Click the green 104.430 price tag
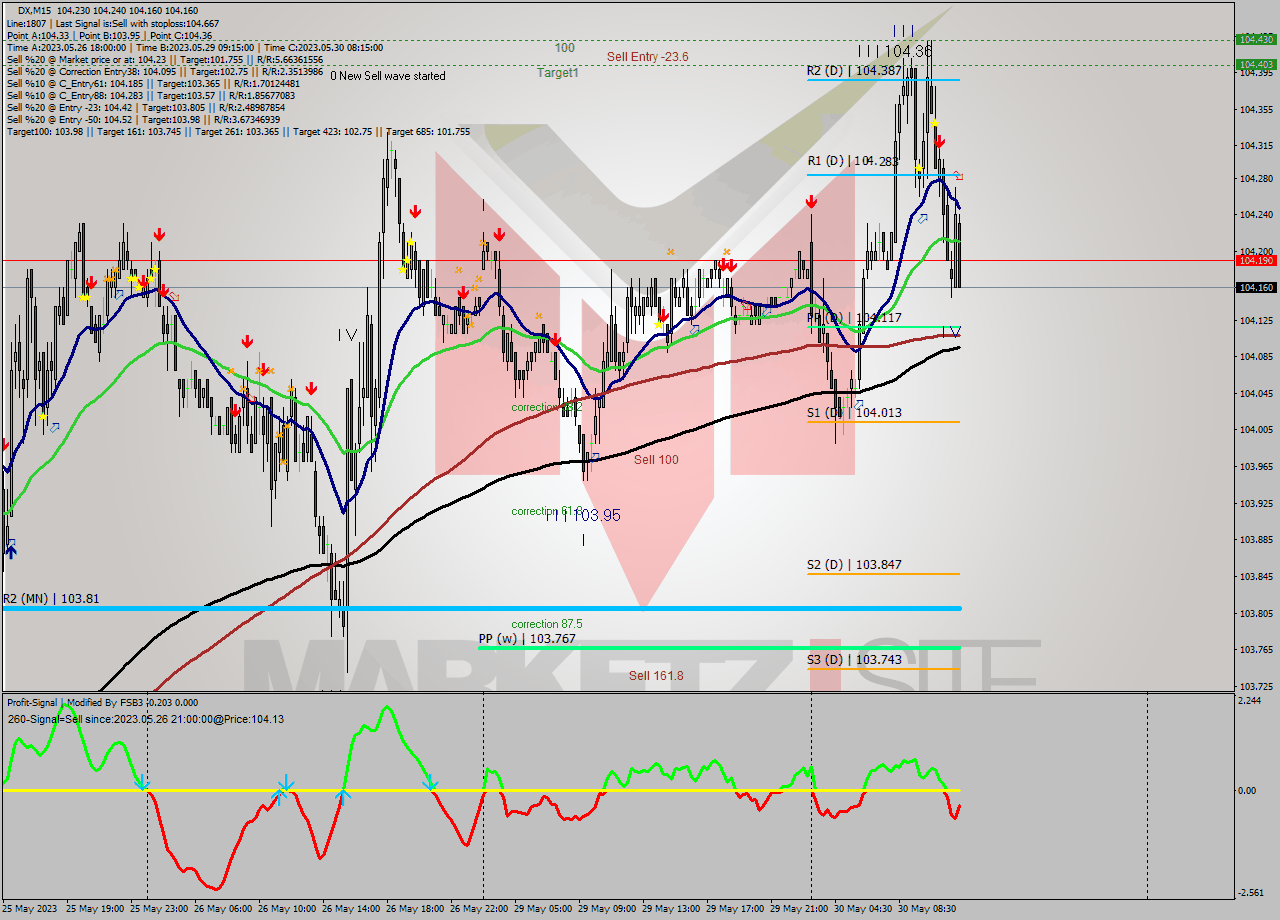1280x920 pixels. click(1255, 39)
